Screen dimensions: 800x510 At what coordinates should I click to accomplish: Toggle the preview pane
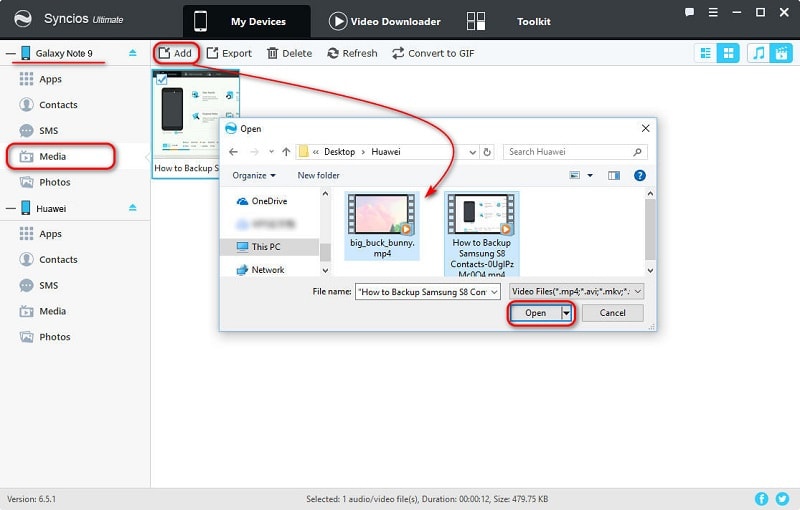coord(614,175)
